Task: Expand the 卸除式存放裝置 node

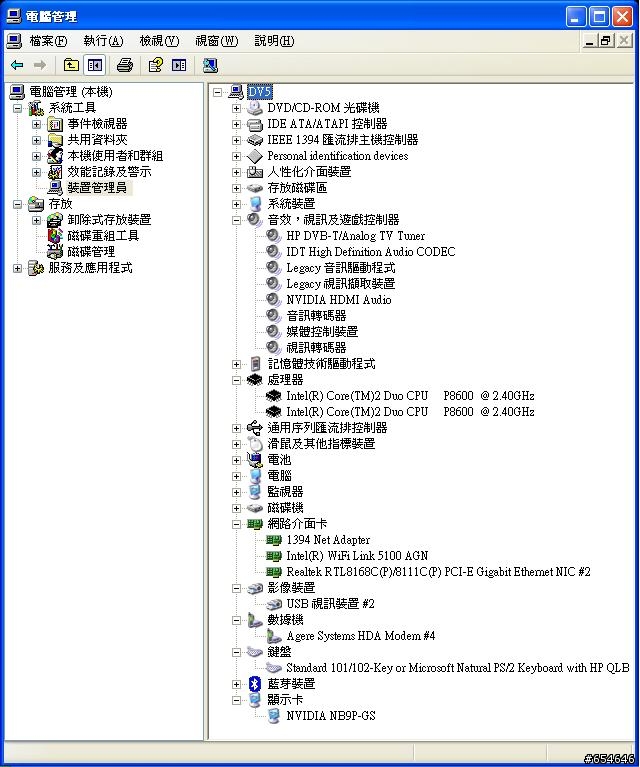Action: (37, 220)
